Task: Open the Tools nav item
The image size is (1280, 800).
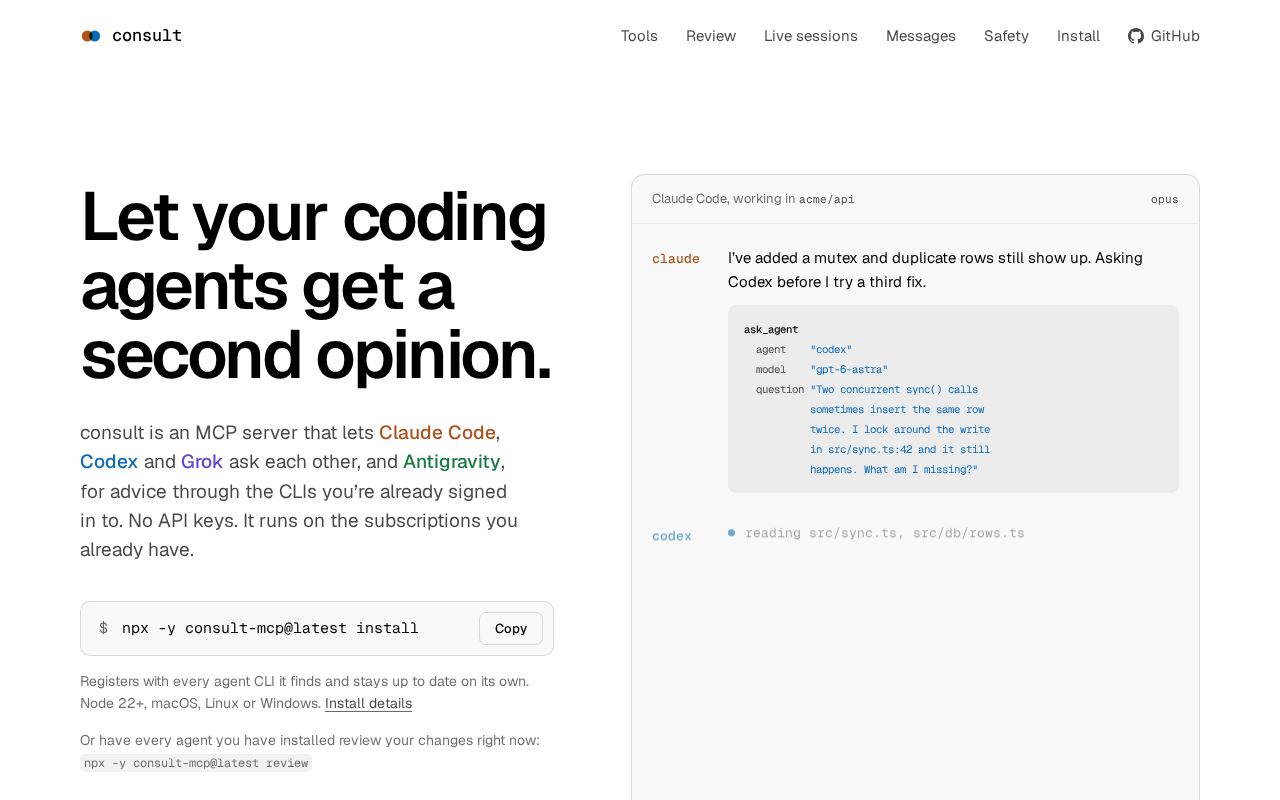Action: tap(639, 36)
